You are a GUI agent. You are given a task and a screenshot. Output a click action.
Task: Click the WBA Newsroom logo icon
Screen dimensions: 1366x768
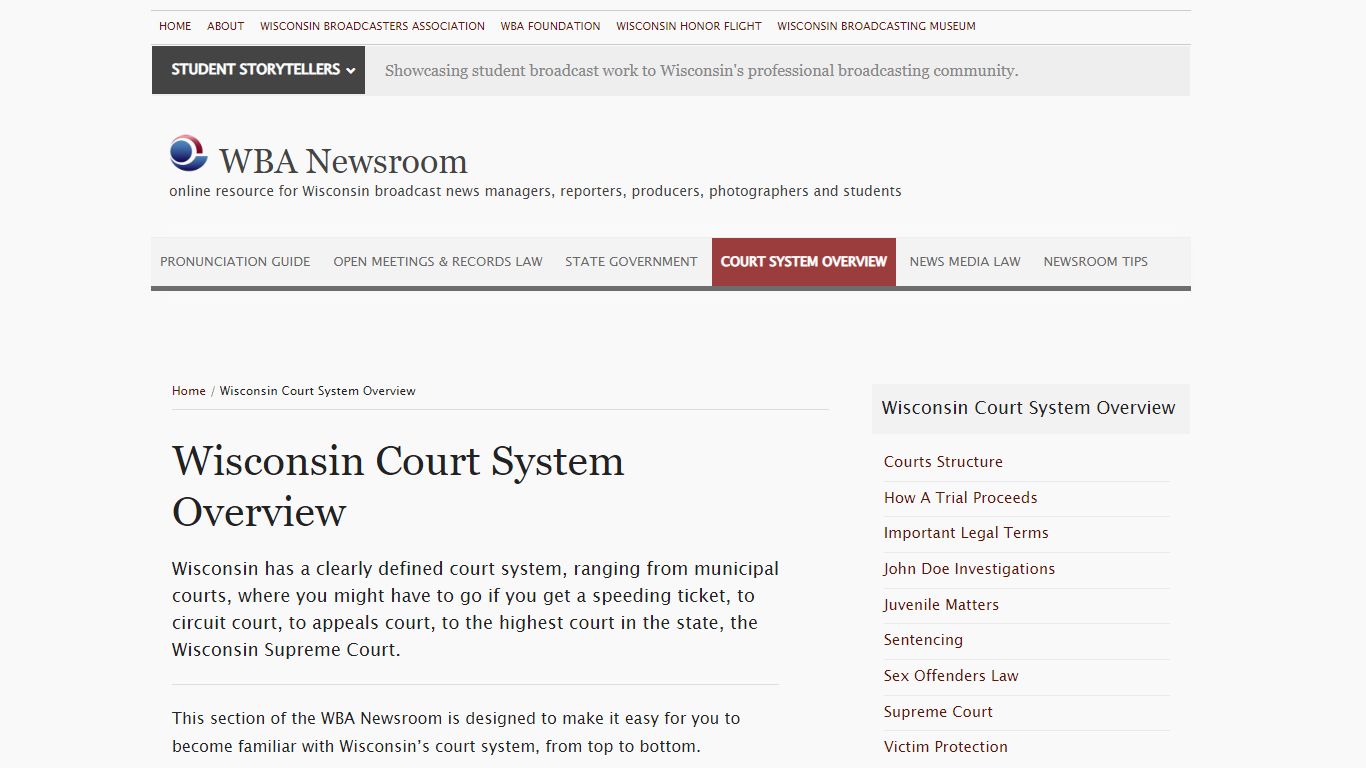(189, 153)
